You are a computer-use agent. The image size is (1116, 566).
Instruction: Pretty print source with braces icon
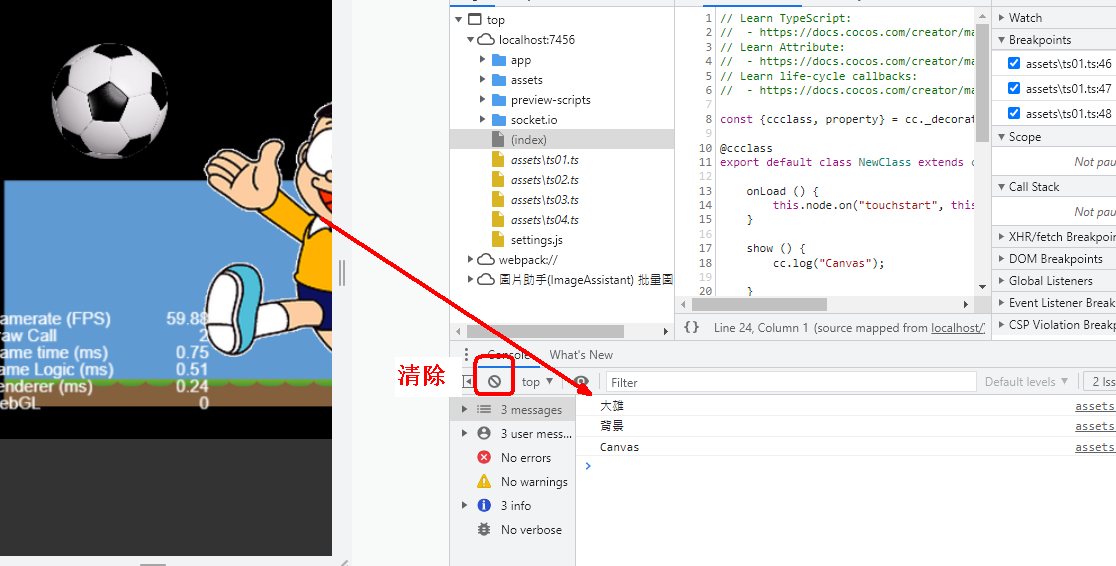(x=691, y=327)
